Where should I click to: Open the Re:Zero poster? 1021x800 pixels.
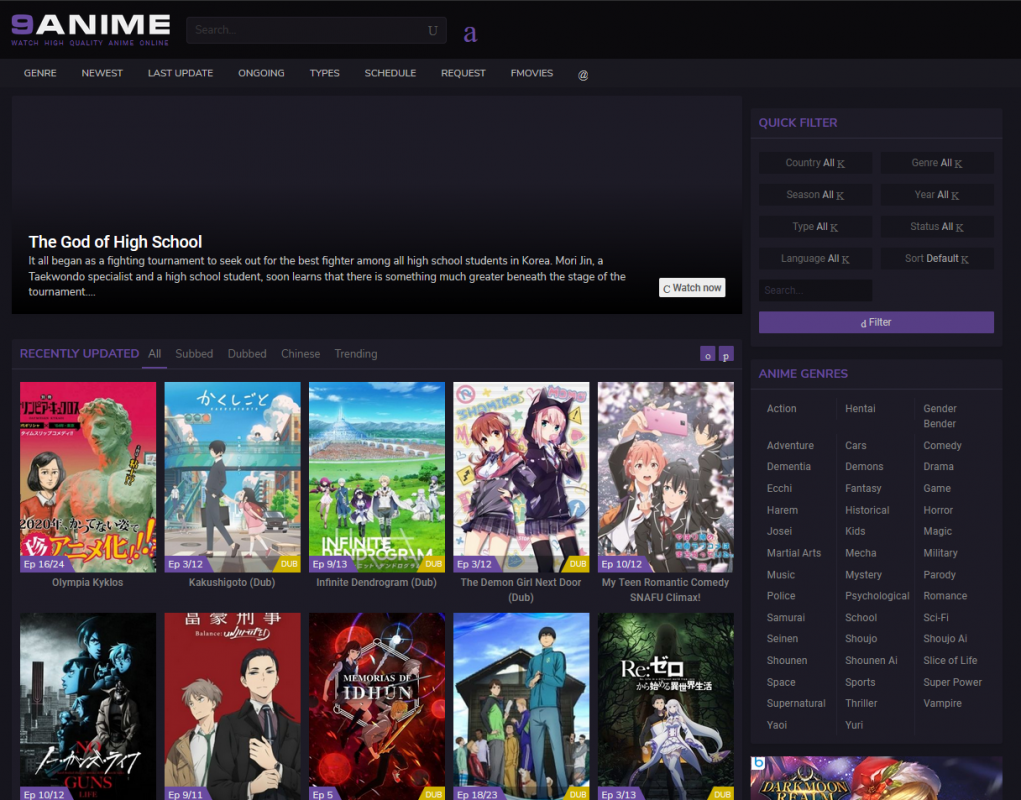point(666,706)
